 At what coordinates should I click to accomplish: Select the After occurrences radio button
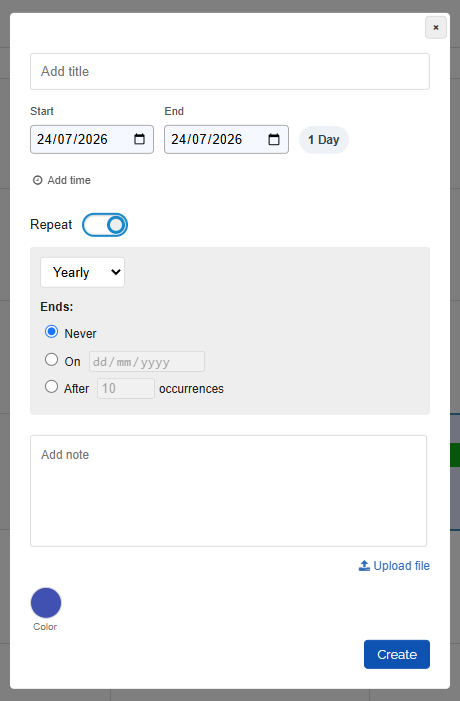coord(51,386)
